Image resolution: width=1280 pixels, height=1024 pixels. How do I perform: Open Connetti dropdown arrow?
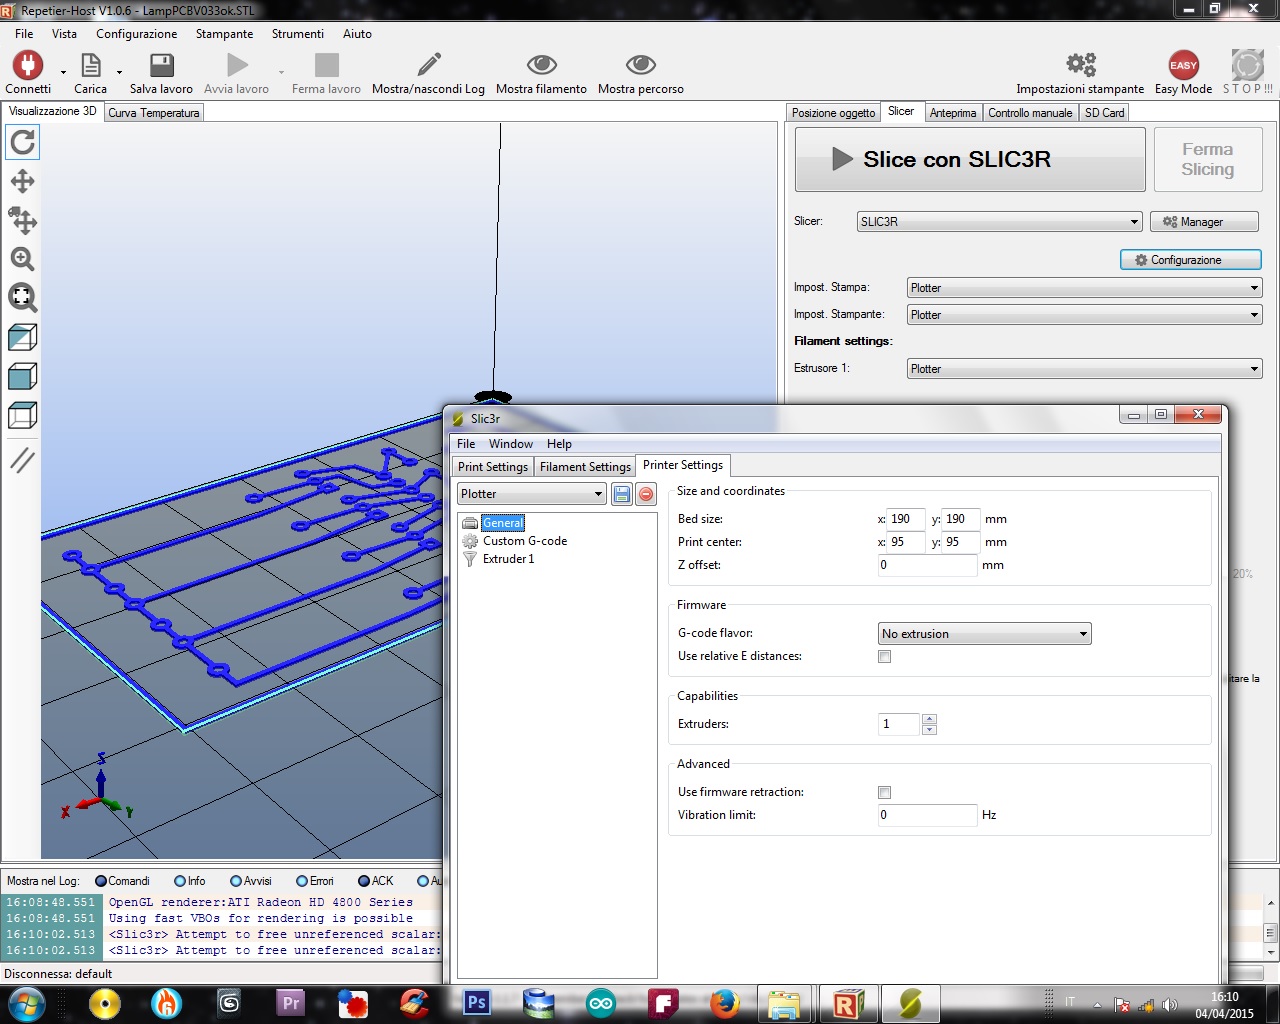click(x=63, y=72)
